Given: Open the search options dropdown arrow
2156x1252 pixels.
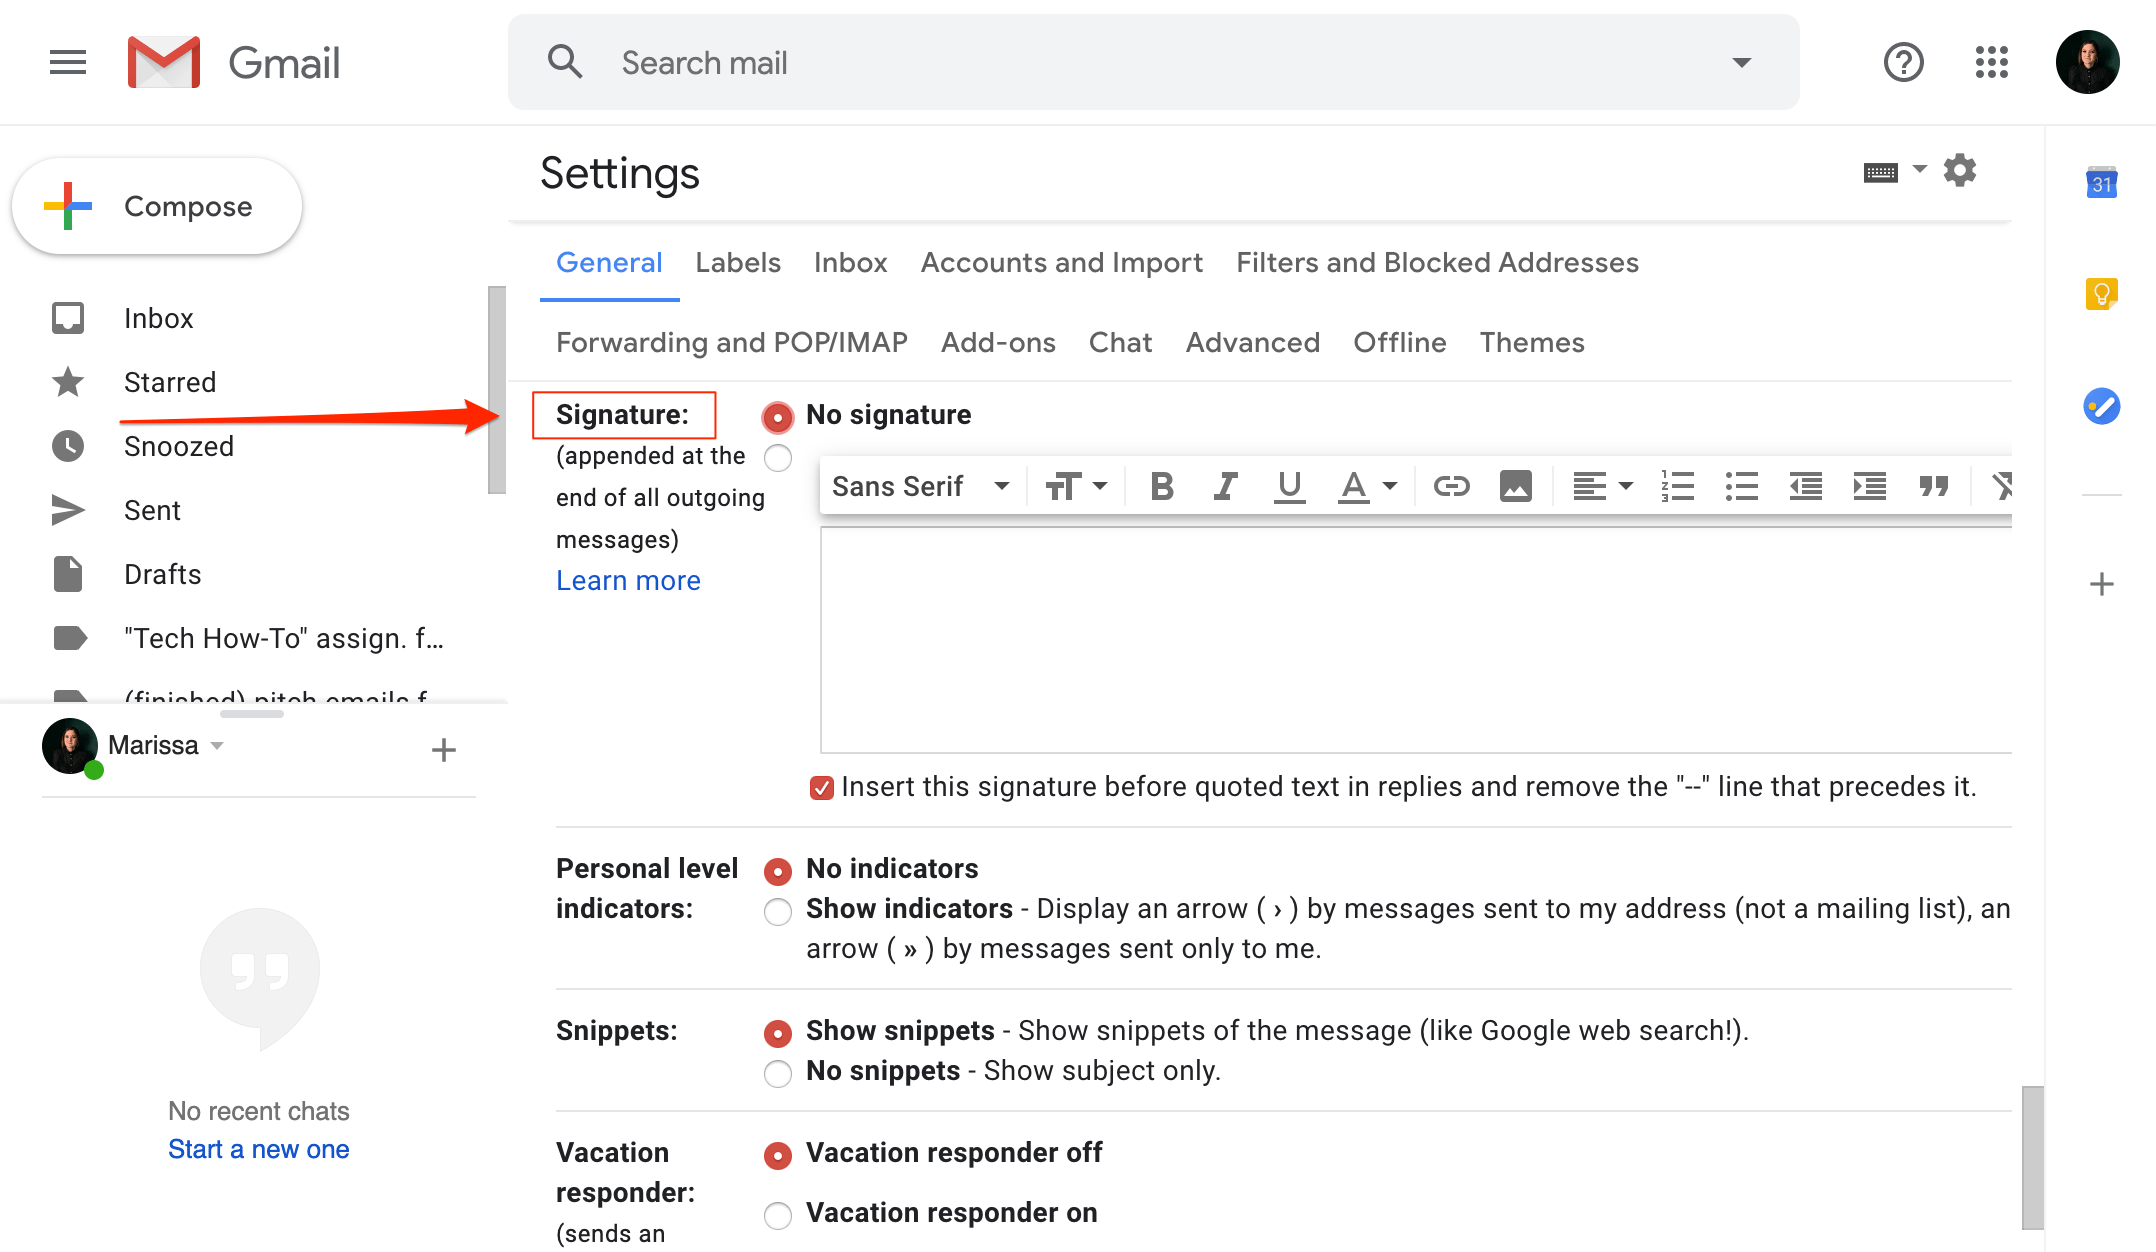Looking at the screenshot, I should click(x=1741, y=63).
